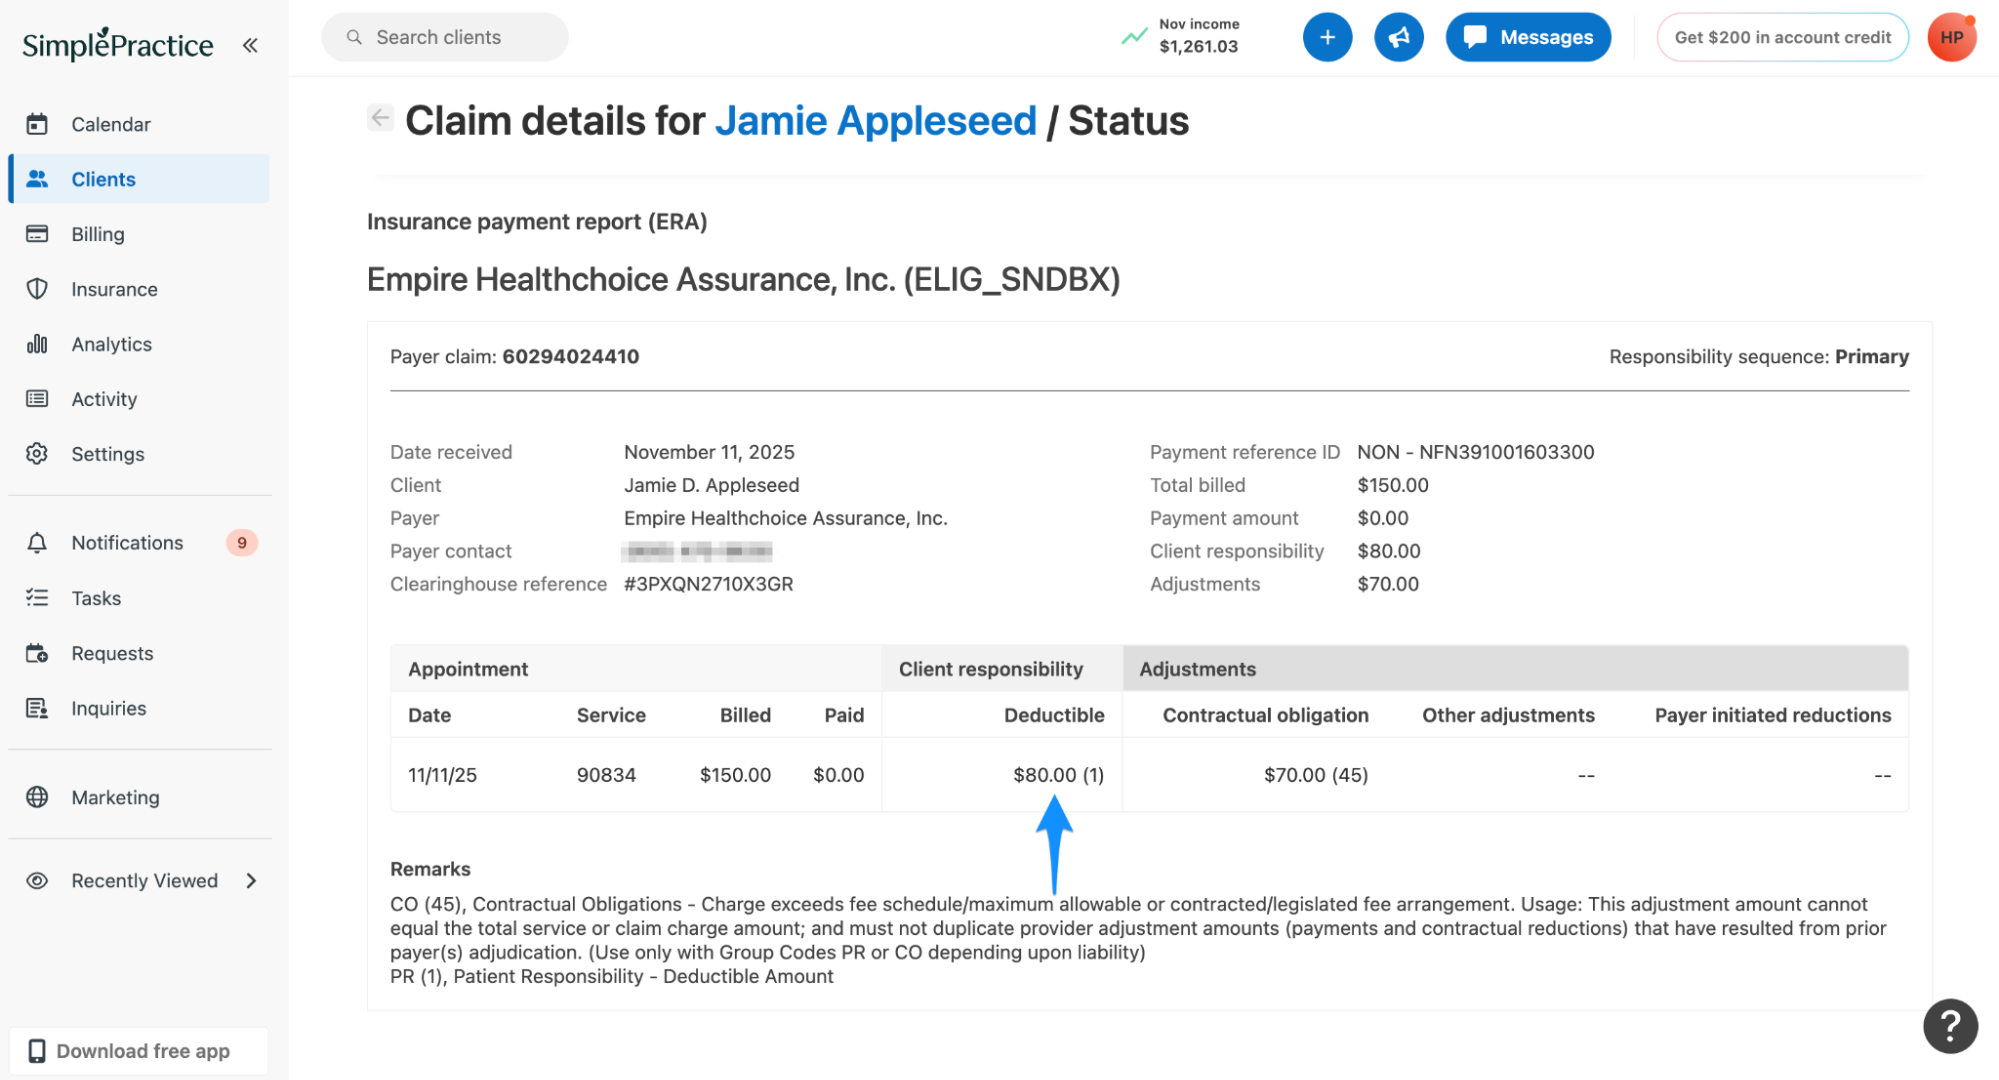1999x1080 pixels.
Task: Click clearinghouse reference #3PXQN2710X3GR
Action: [x=708, y=584]
